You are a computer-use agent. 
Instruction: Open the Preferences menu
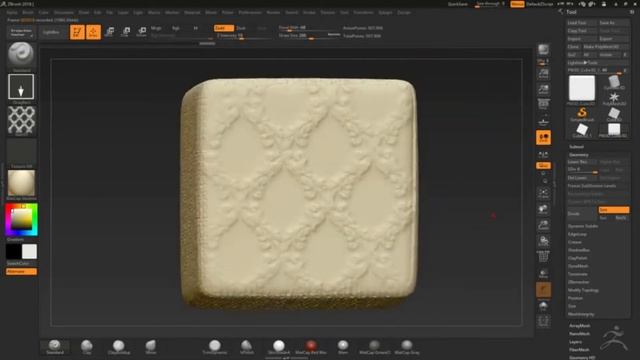tap(250, 13)
